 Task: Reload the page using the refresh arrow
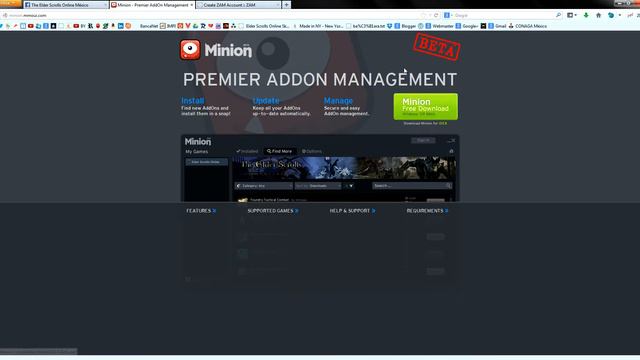click(436, 15)
